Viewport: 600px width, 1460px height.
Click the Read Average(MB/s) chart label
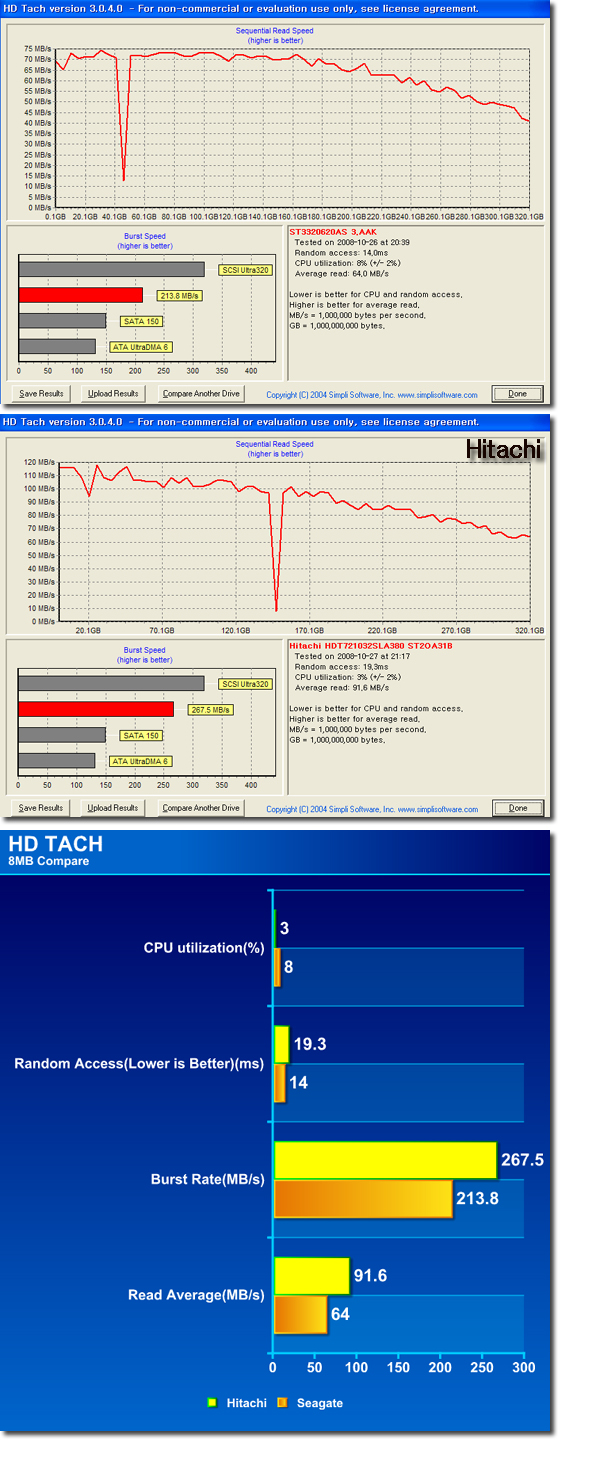(196, 1295)
